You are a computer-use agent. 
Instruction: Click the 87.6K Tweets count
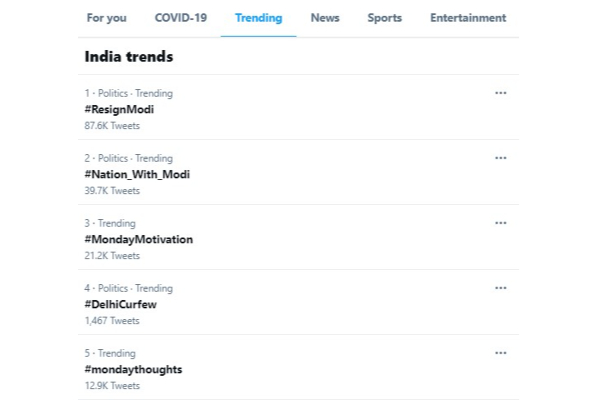pos(112,126)
